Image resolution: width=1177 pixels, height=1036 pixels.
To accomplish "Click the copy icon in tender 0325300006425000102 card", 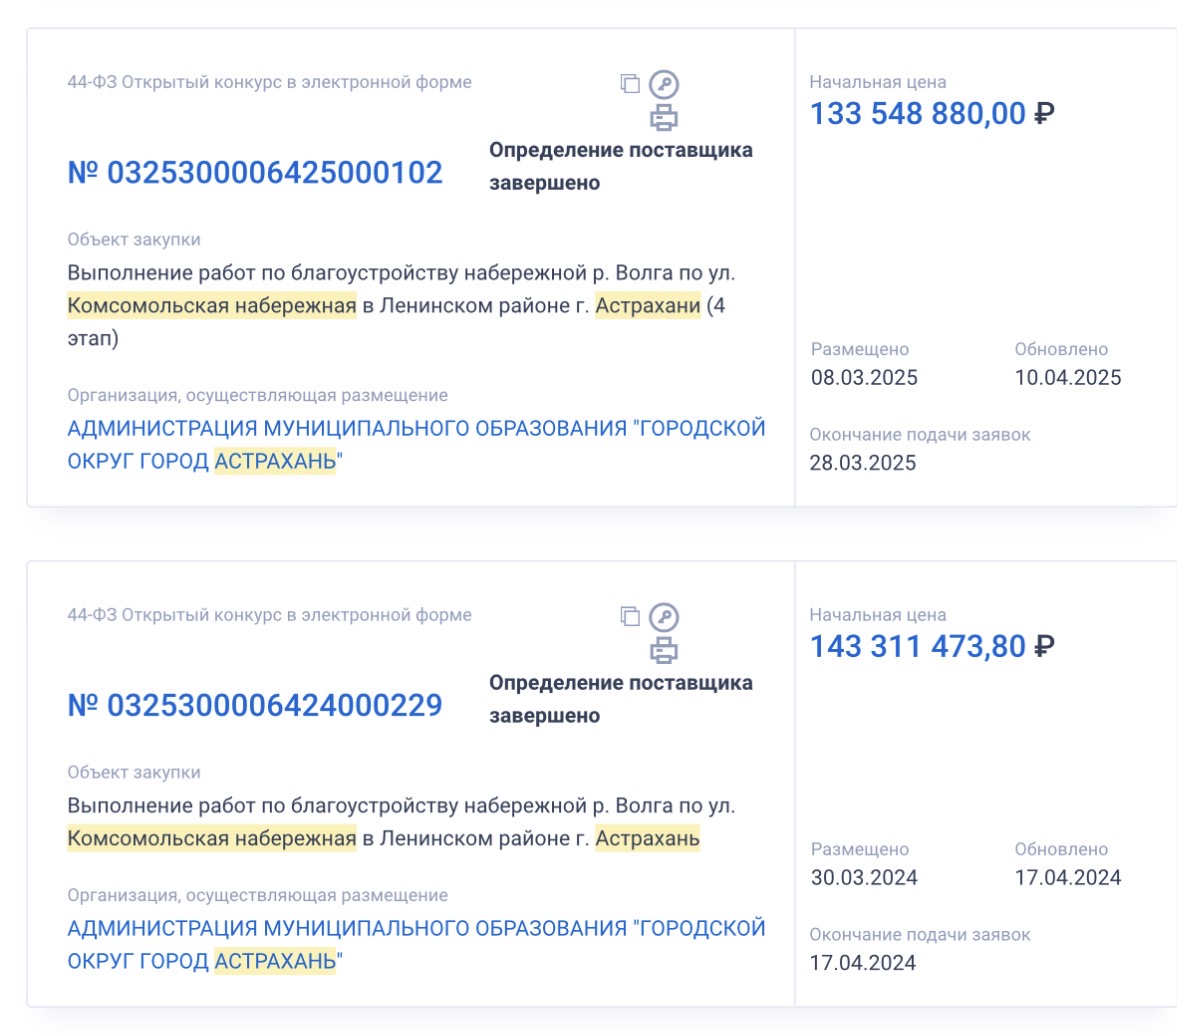I will (630, 84).
